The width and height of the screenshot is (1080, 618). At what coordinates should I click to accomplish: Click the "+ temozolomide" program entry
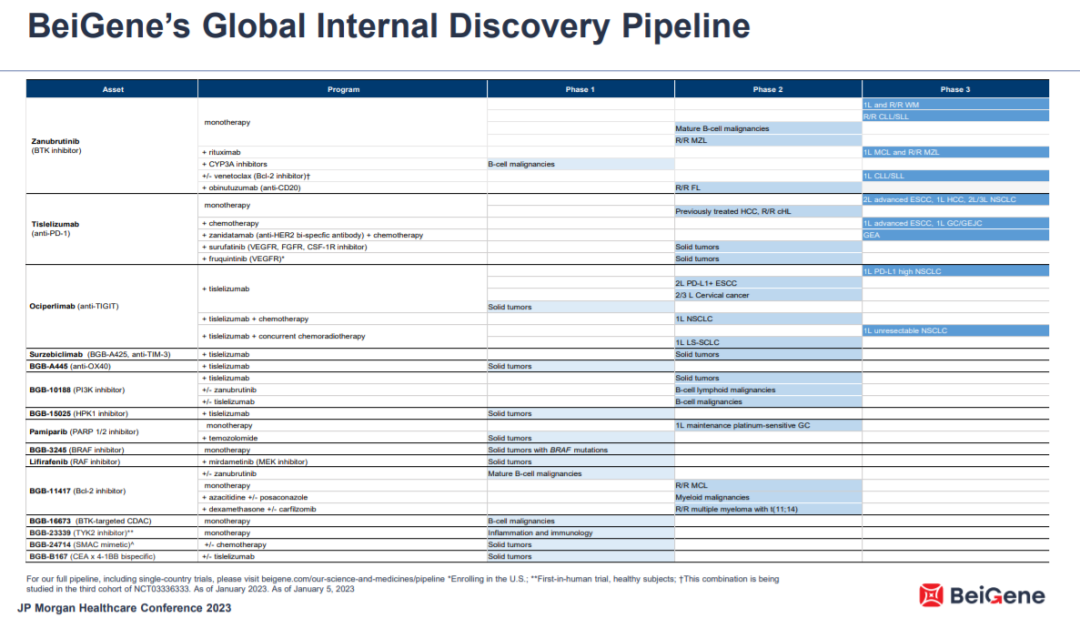coord(229,438)
